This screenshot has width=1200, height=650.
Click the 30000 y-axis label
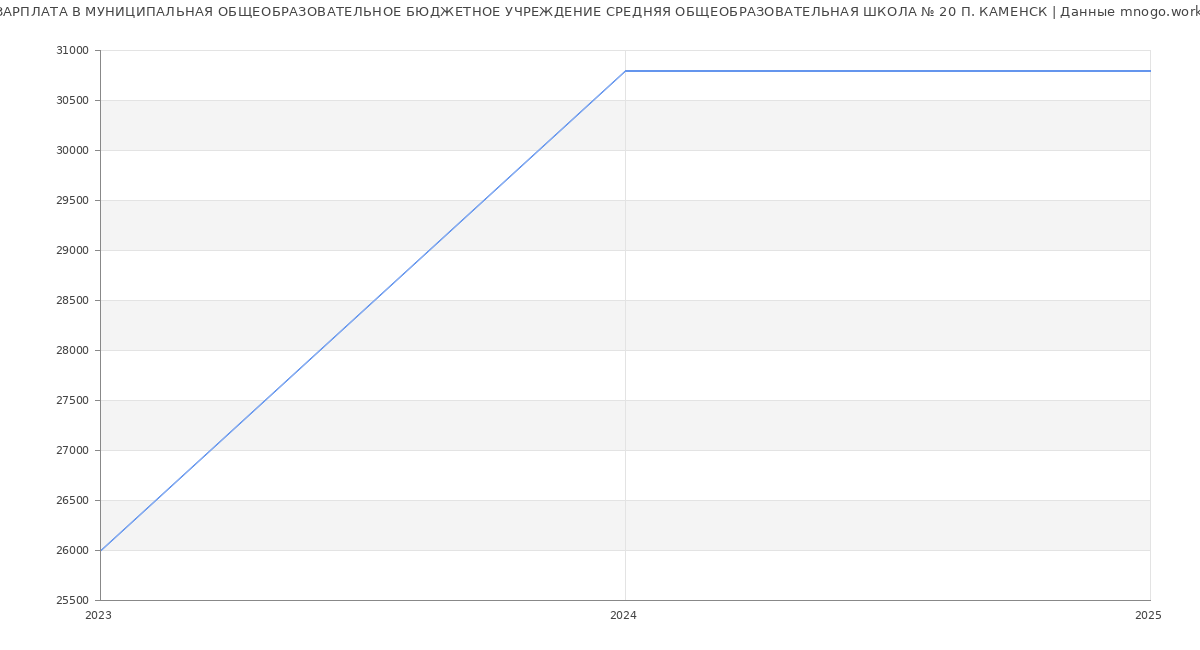coord(72,150)
